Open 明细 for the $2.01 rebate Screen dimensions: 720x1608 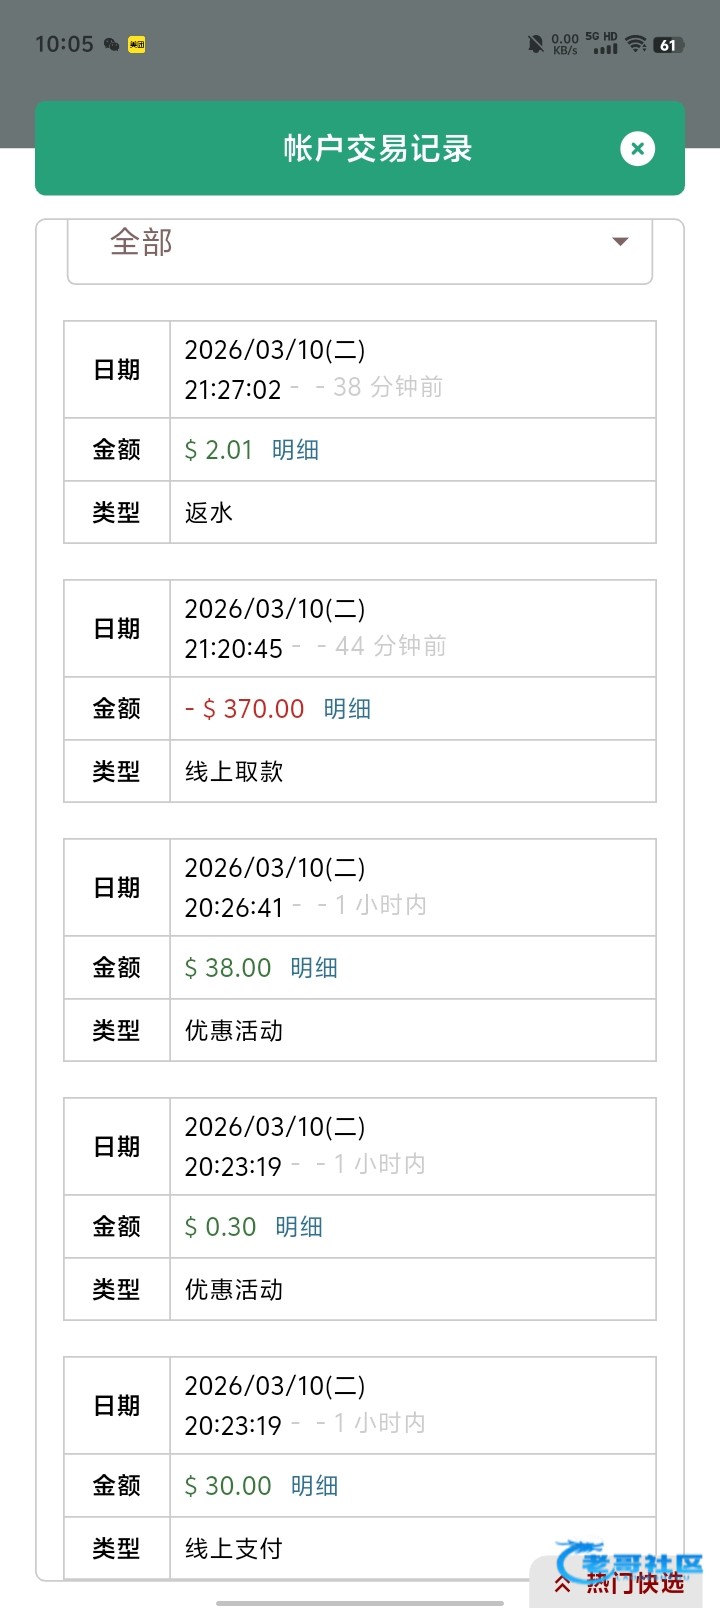[x=295, y=450]
